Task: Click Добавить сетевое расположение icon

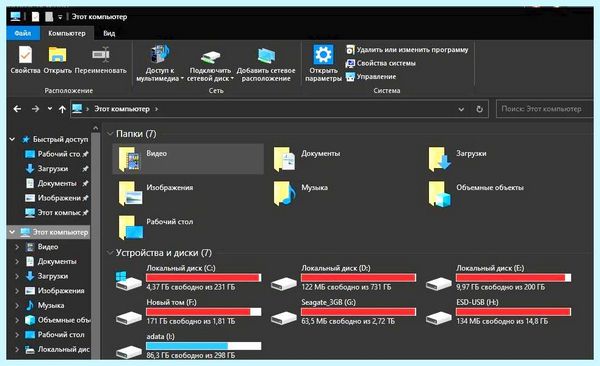Action: 266,56
